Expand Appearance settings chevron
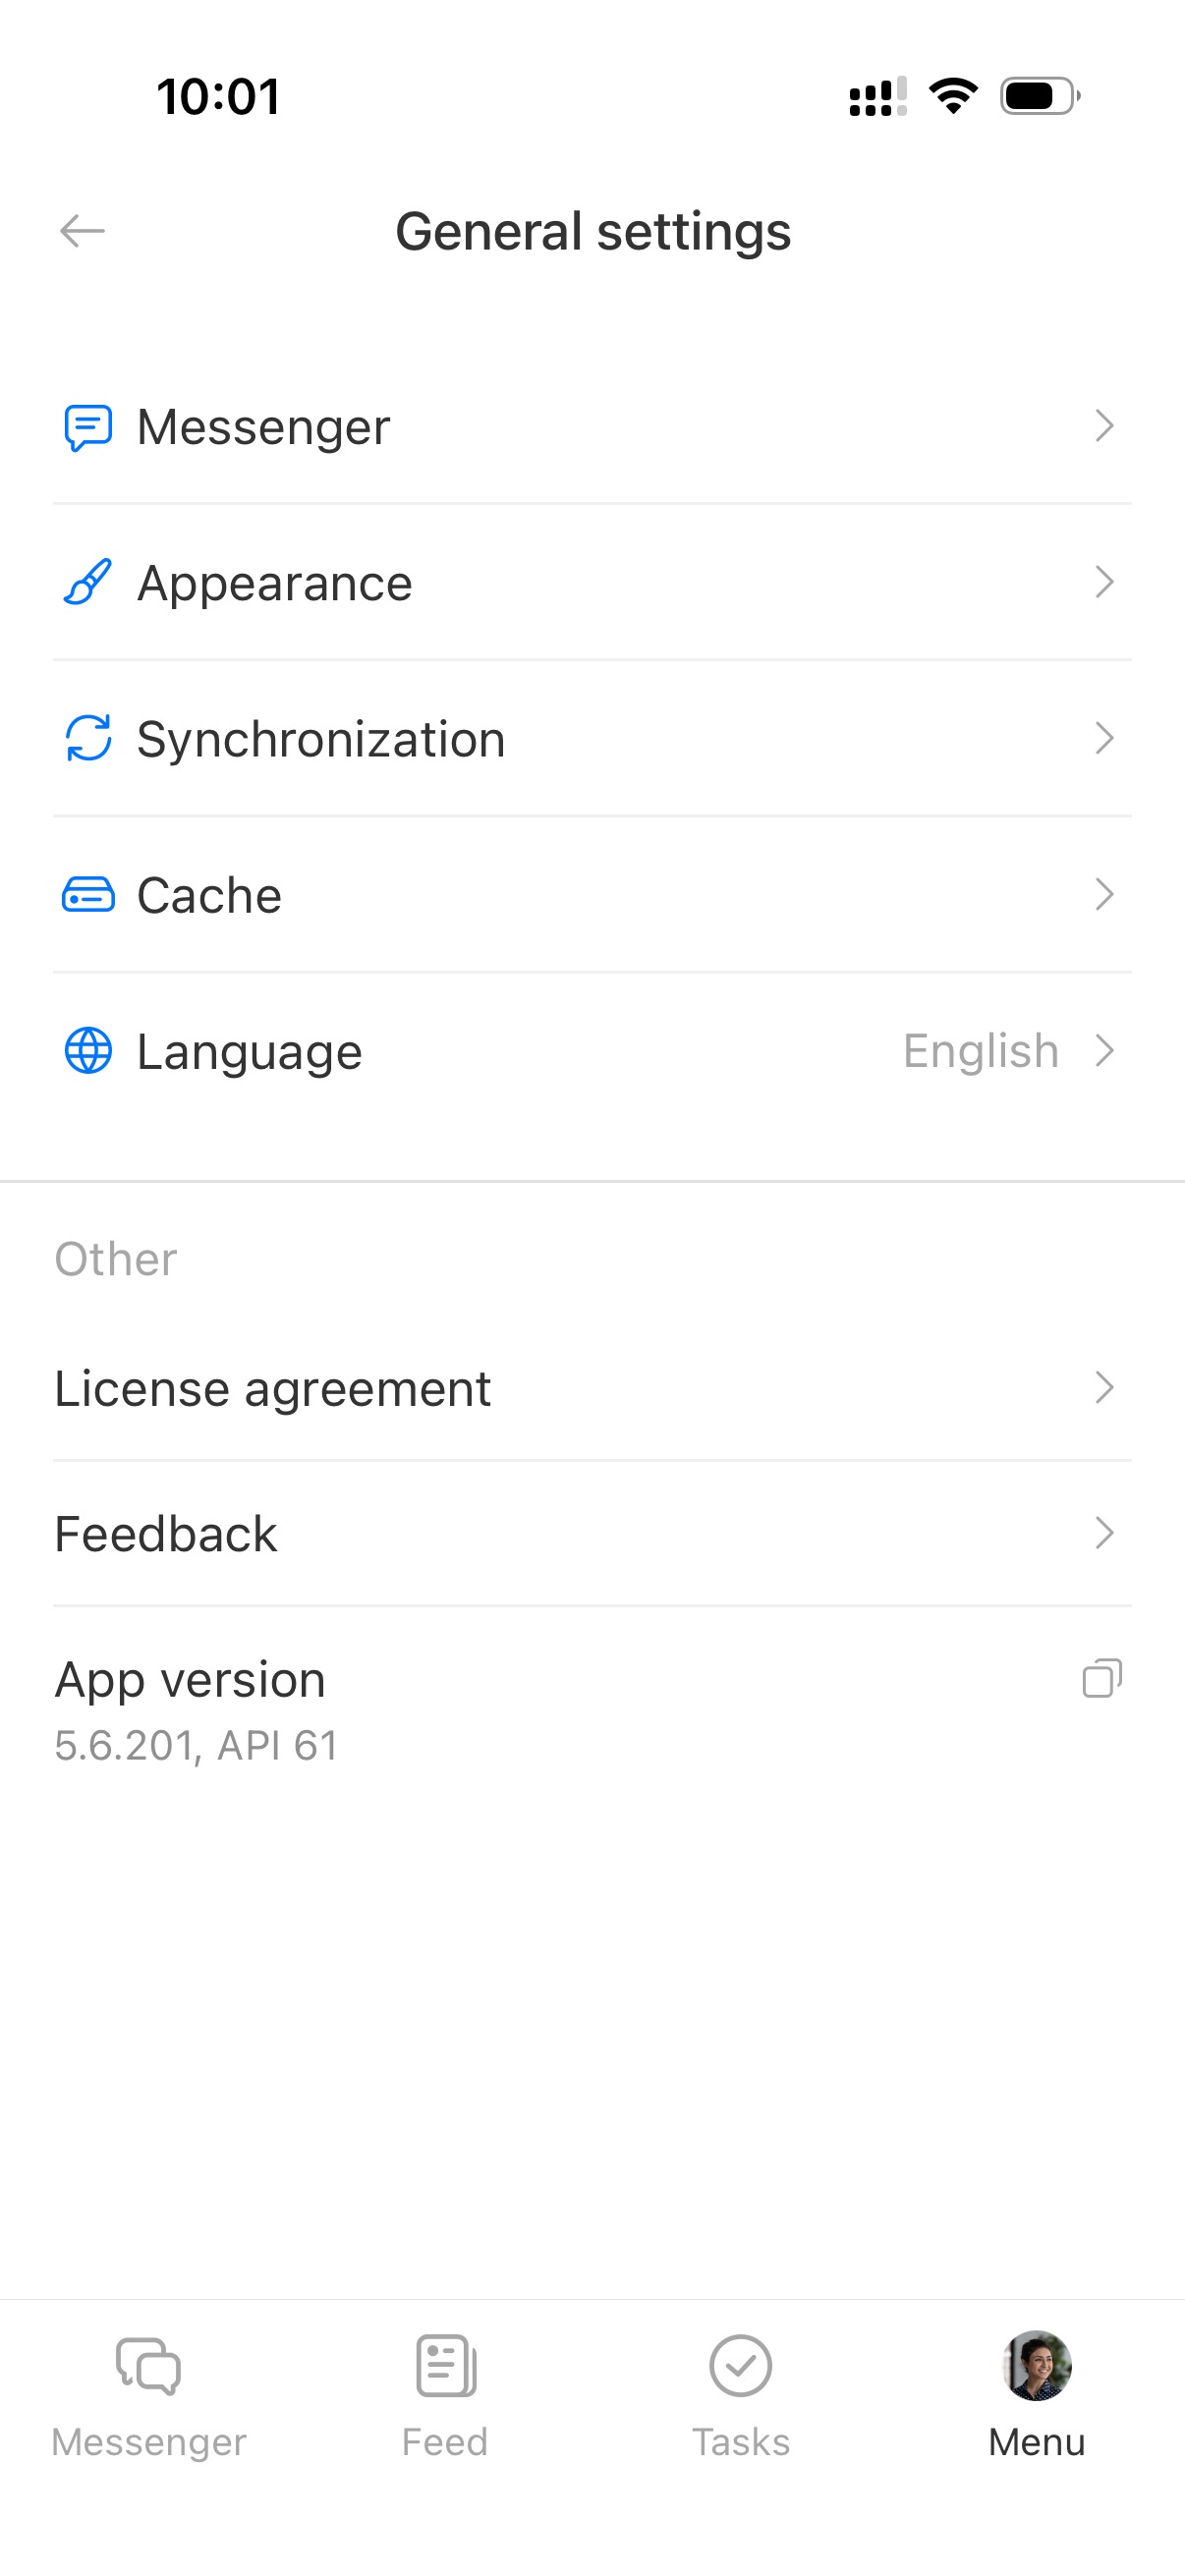Screen dimensions: 1185x2576 [x=1104, y=582]
